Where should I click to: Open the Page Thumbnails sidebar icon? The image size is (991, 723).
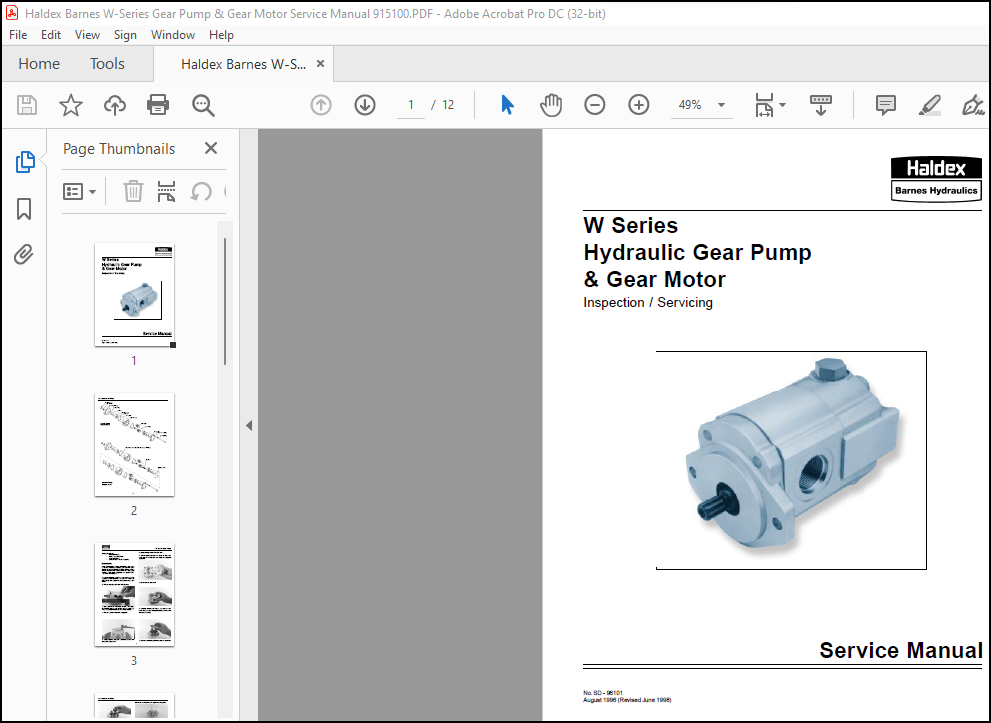click(25, 162)
